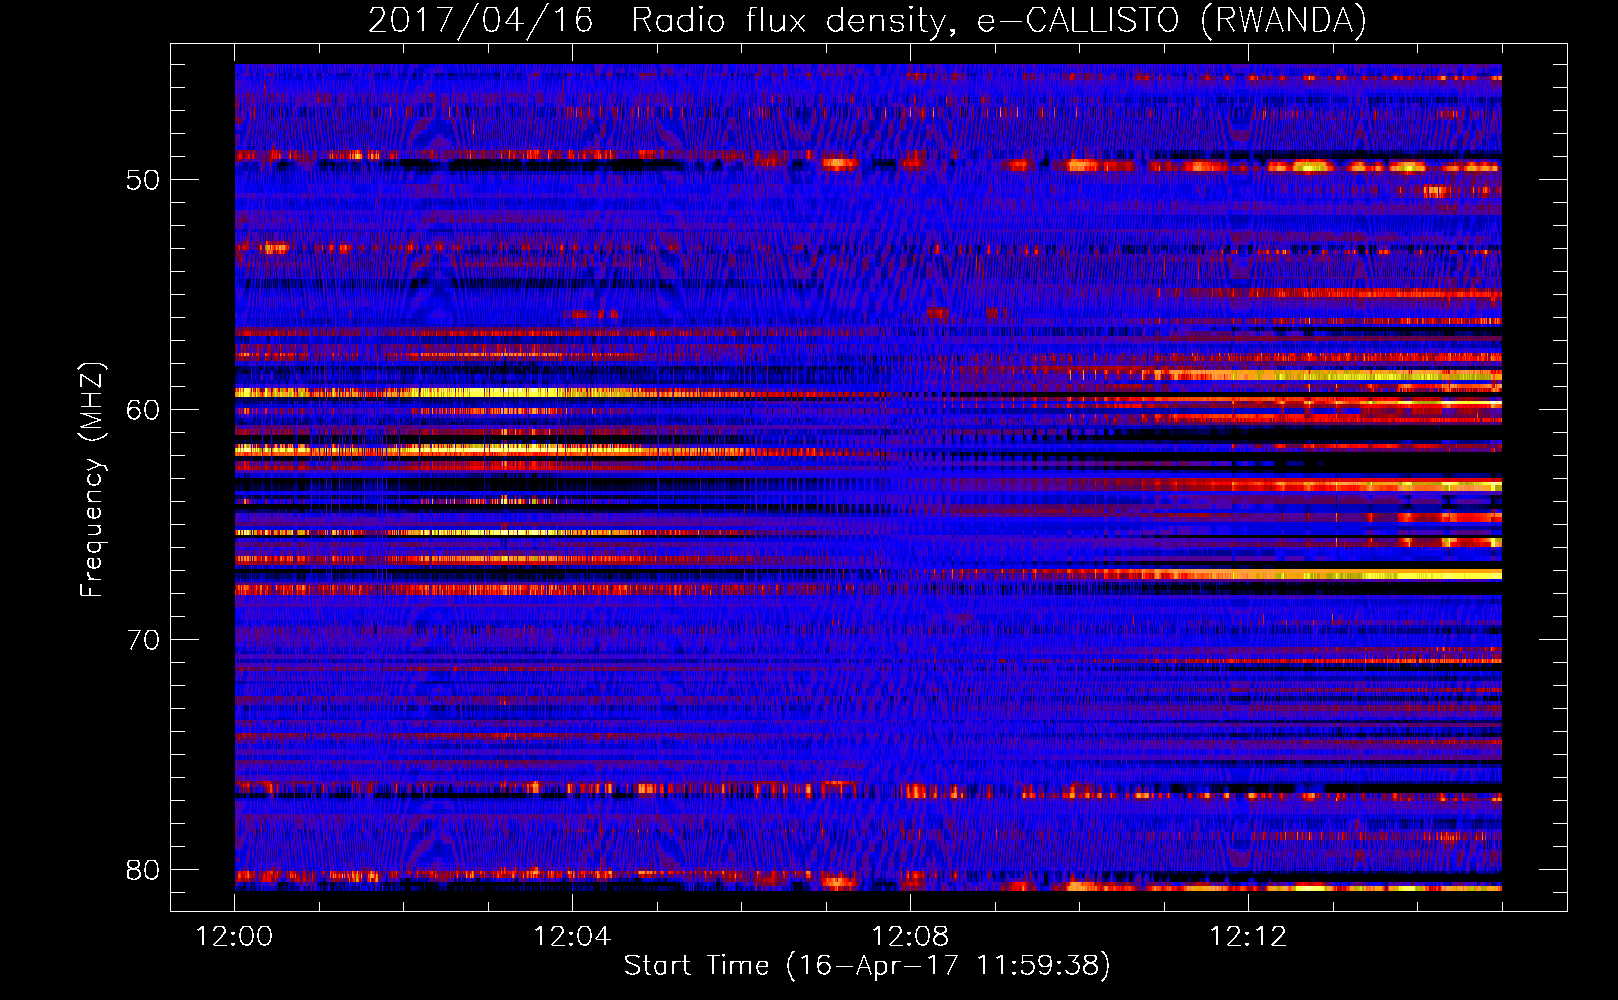Click the 12:04 time axis label

pyautogui.click(x=572, y=936)
